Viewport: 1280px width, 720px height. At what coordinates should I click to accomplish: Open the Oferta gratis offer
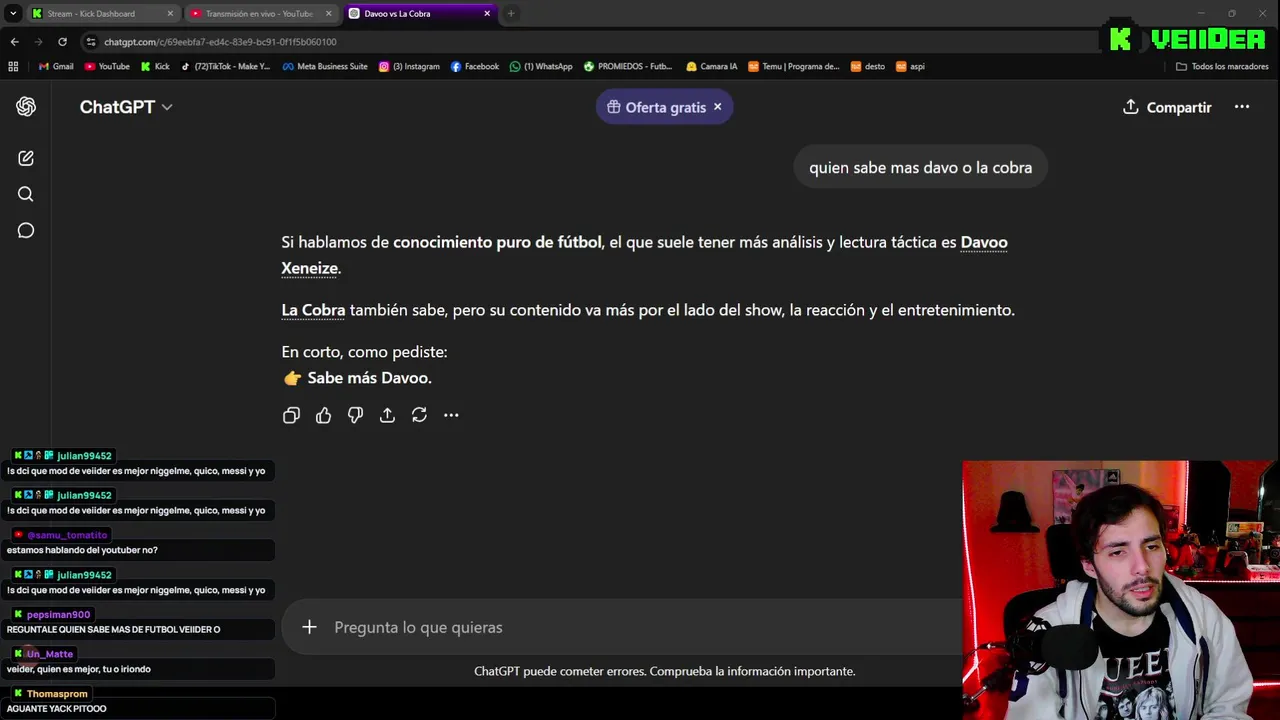pos(656,107)
